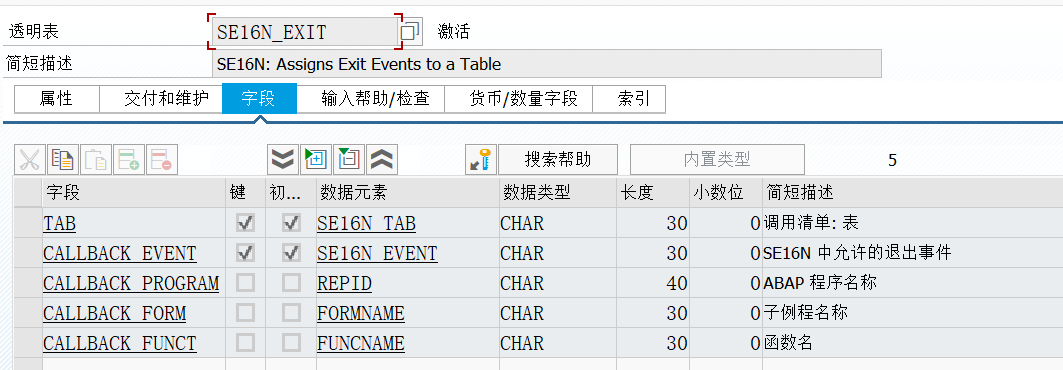
Task: Click the TAB field name
Action: click(60, 224)
